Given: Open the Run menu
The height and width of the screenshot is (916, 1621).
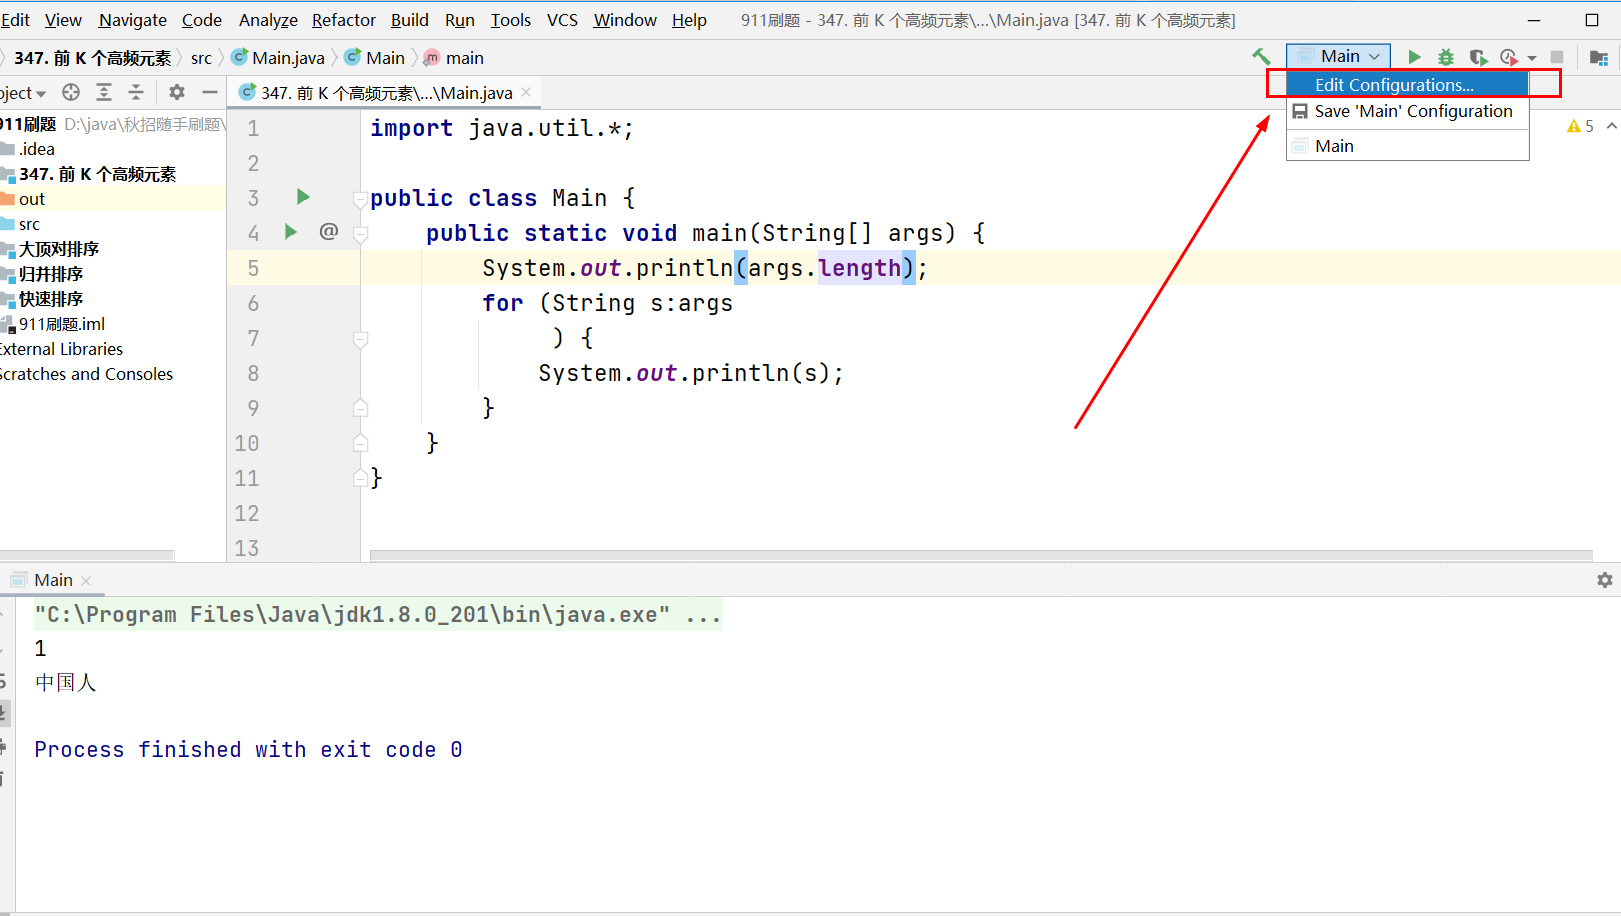Looking at the screenshot, I should click(x=460, y=20).
